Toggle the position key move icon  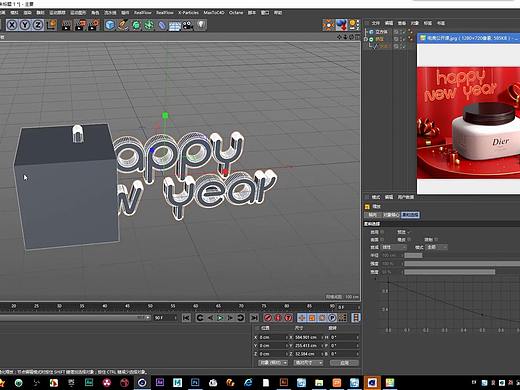[302, 318]
